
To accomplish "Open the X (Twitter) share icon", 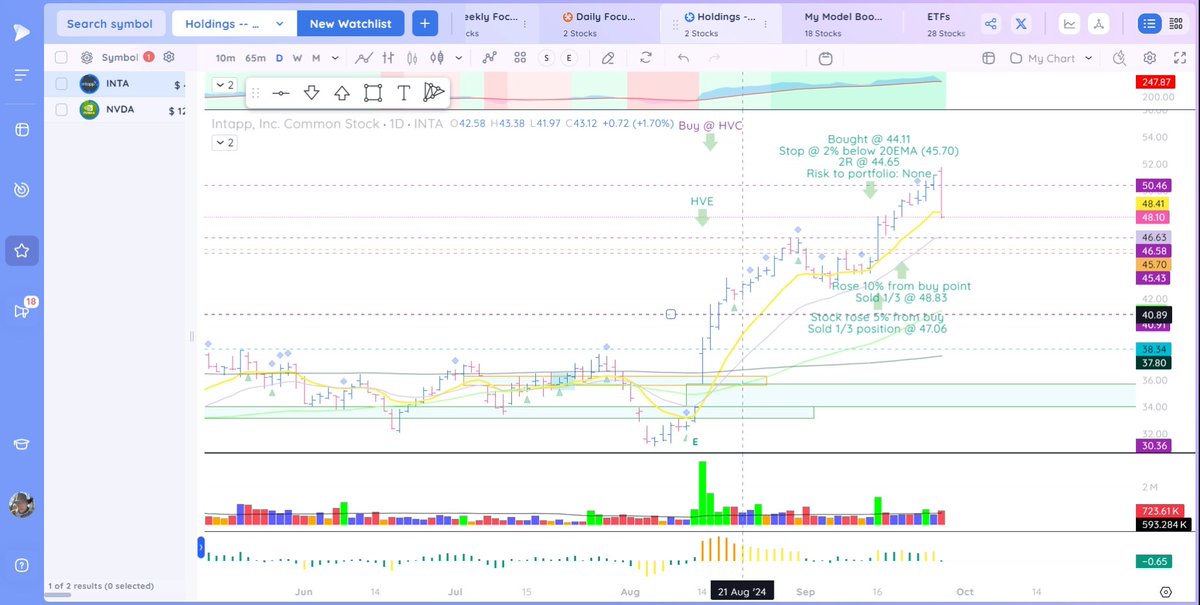I will (1021, 23).
